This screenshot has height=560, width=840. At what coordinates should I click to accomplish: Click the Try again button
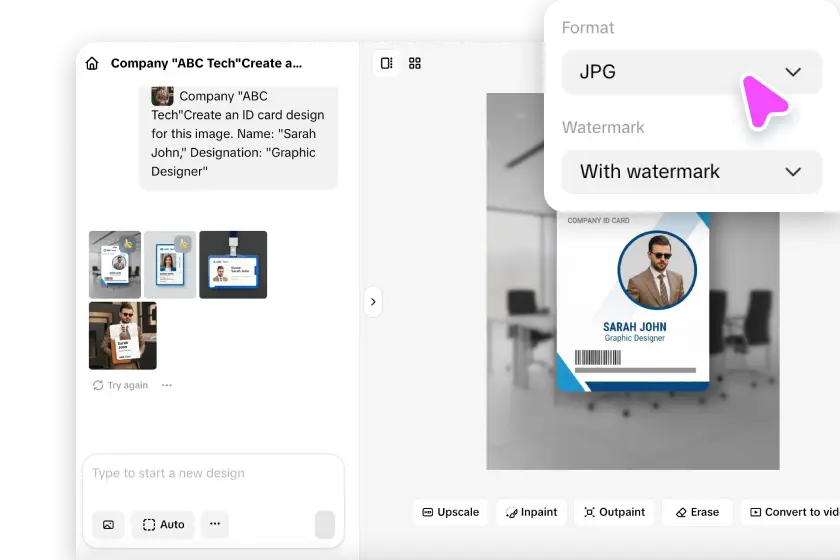120,385
